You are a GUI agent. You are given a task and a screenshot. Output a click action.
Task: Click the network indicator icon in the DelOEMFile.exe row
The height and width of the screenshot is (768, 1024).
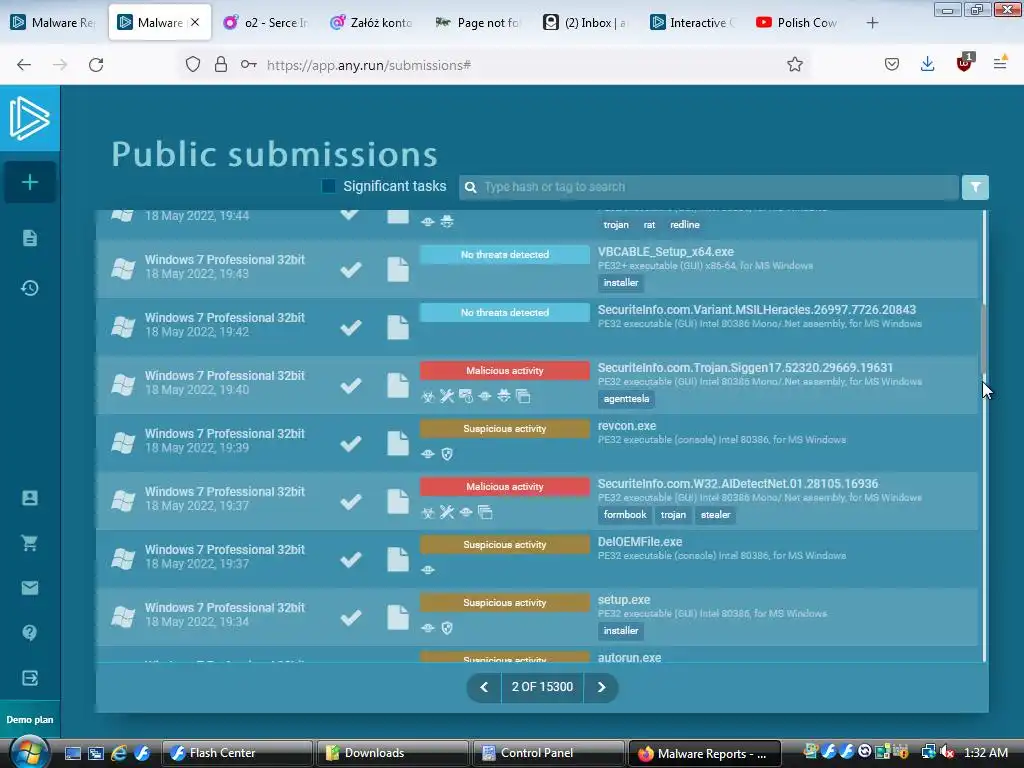[x=428, y=570]
